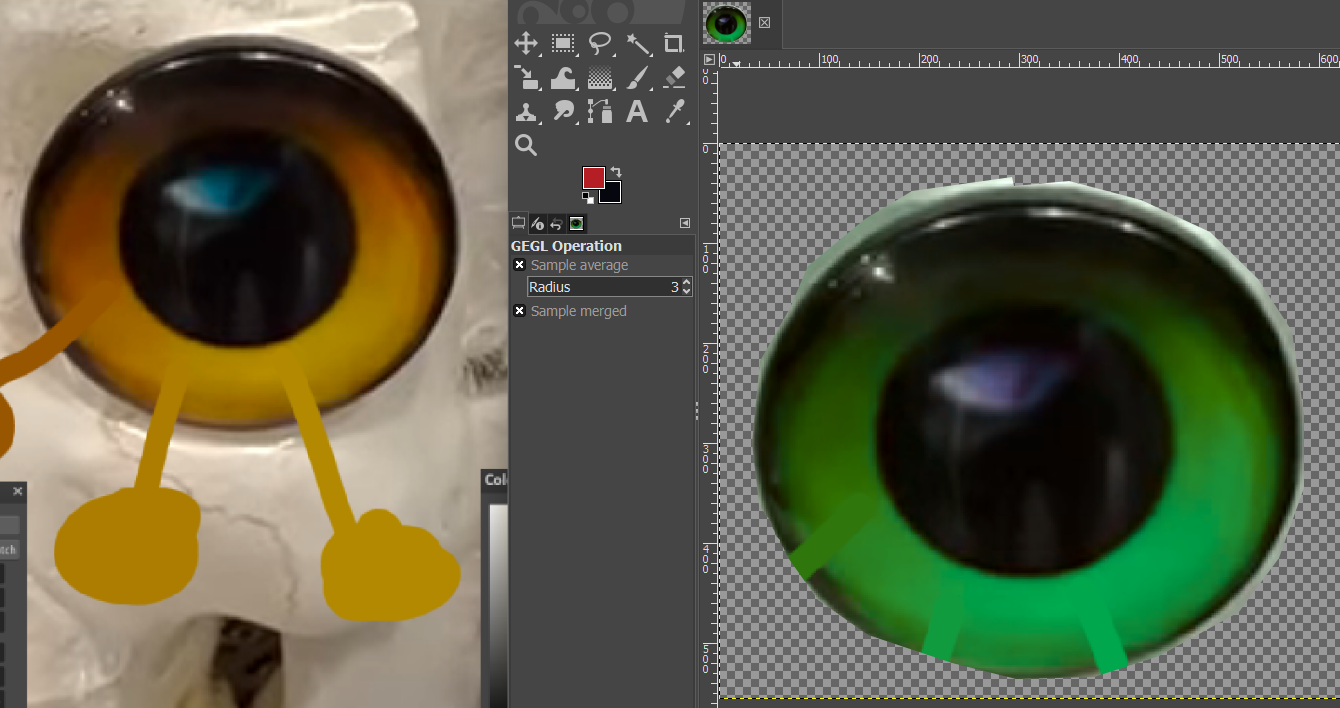The width and height of the screenshot is (1340, 708).
Task: Swap foreground and background colors
Action: click(616, 172)
